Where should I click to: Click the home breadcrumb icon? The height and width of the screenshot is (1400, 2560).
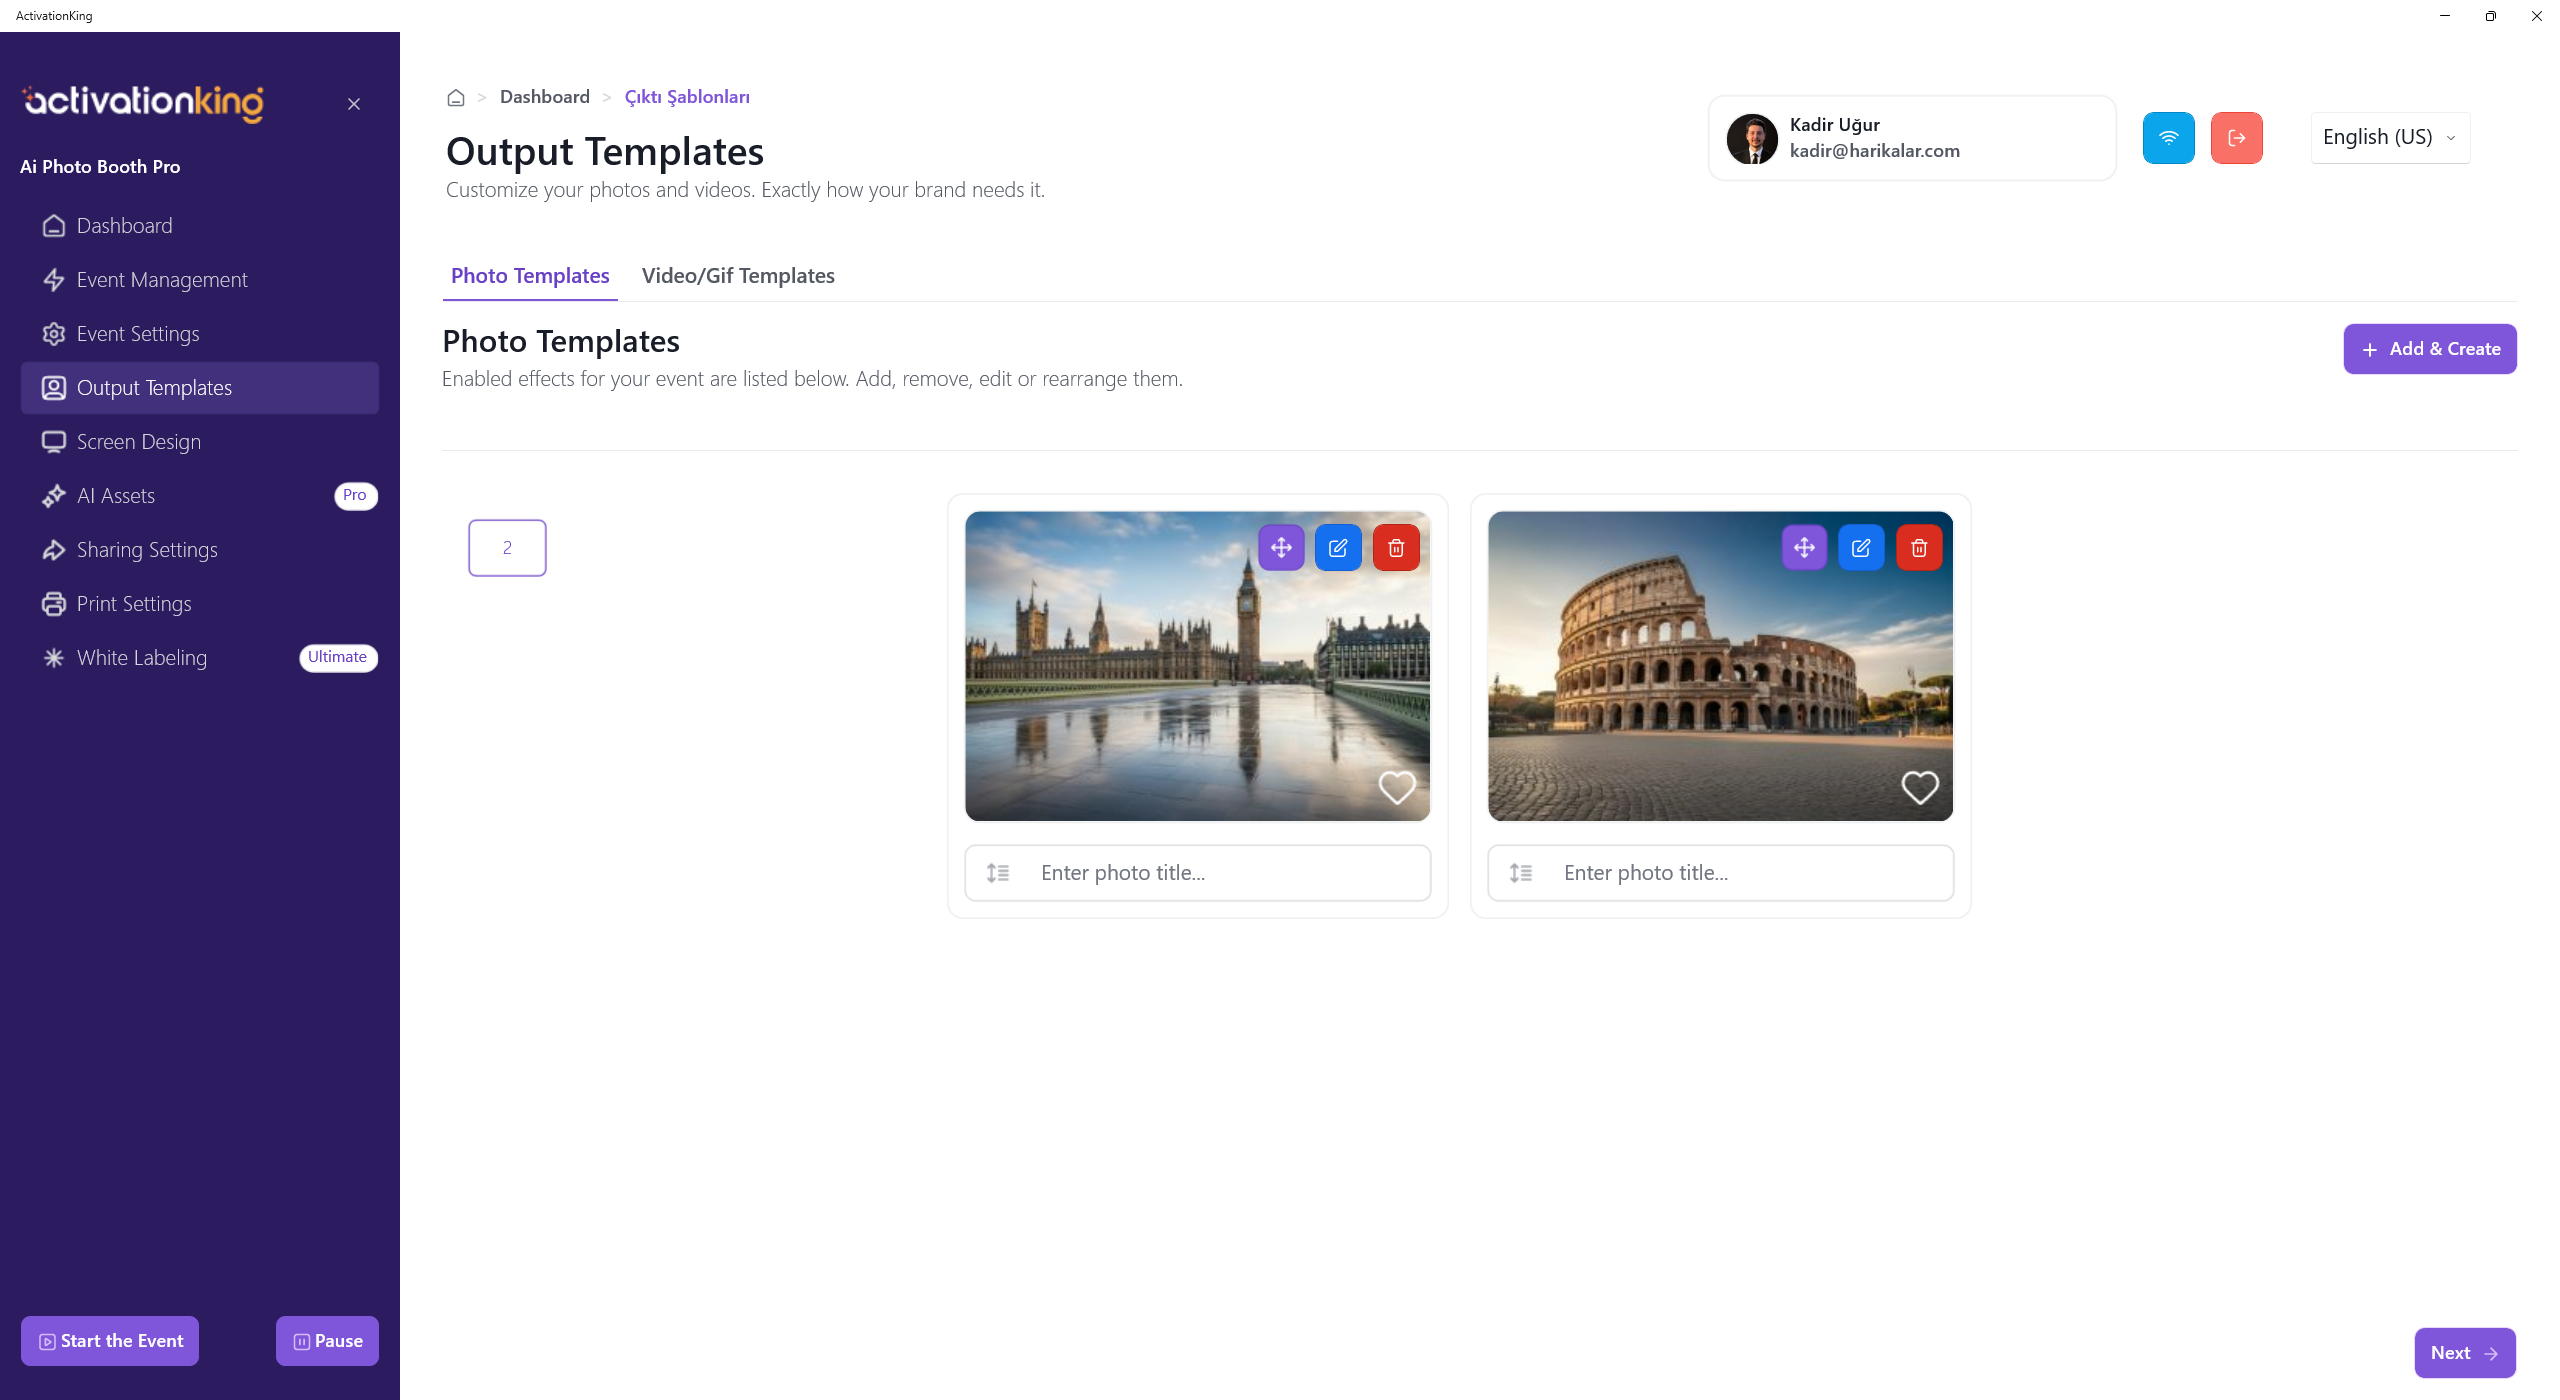[456, 98]
